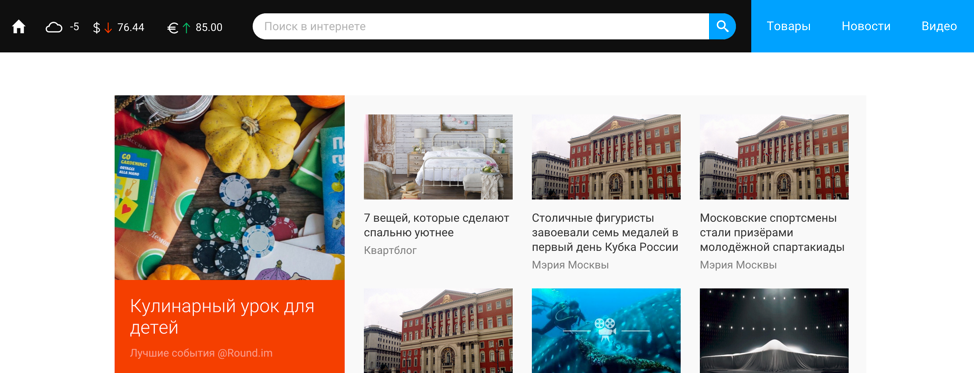Open 'Московские спортсмены стали призёрами' article

[x=772, y=233]
